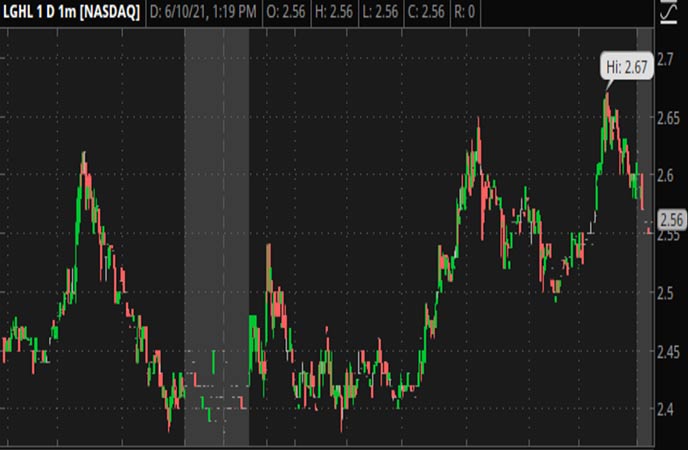Click the LGHL 1 D 1m symbol label
The width and height of the screenshot is (688, 450).
click(72, 12)
